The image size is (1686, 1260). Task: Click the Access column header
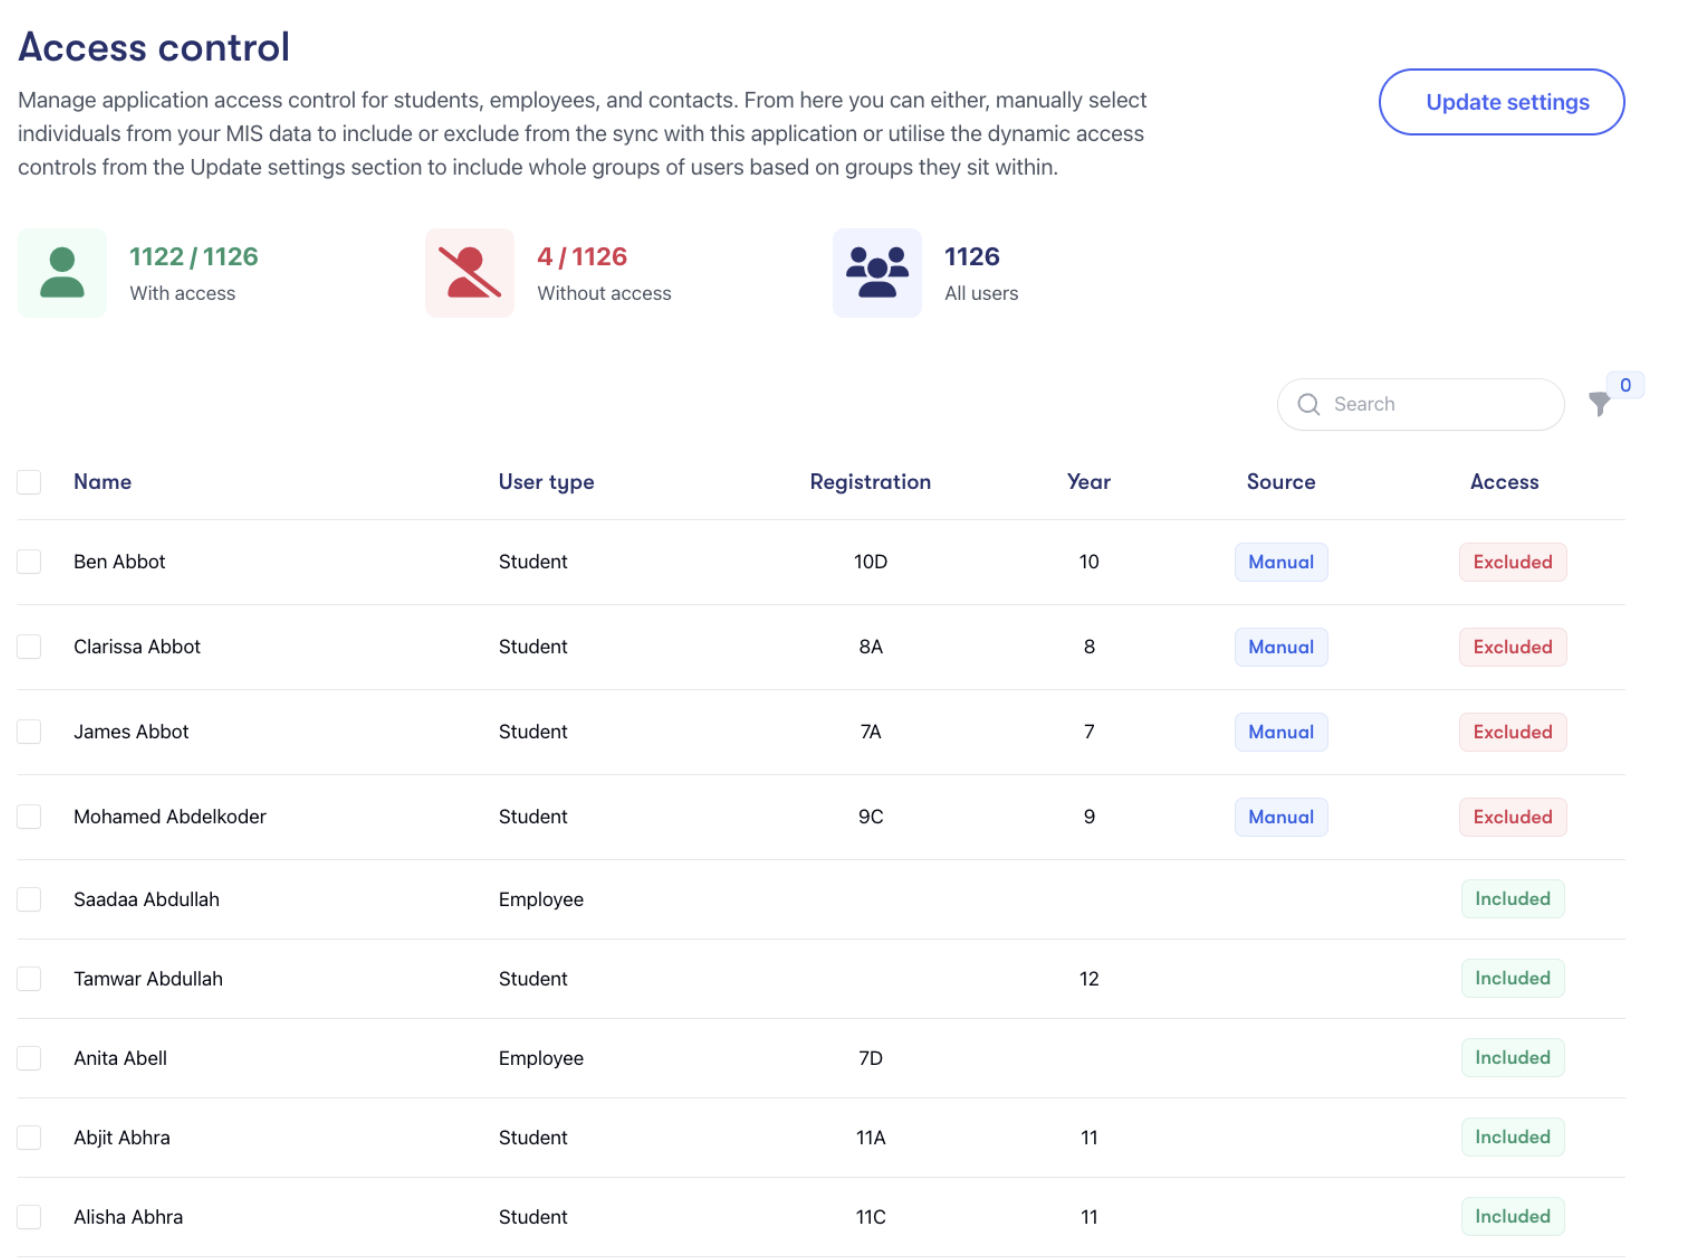(x=1503, y=482)
